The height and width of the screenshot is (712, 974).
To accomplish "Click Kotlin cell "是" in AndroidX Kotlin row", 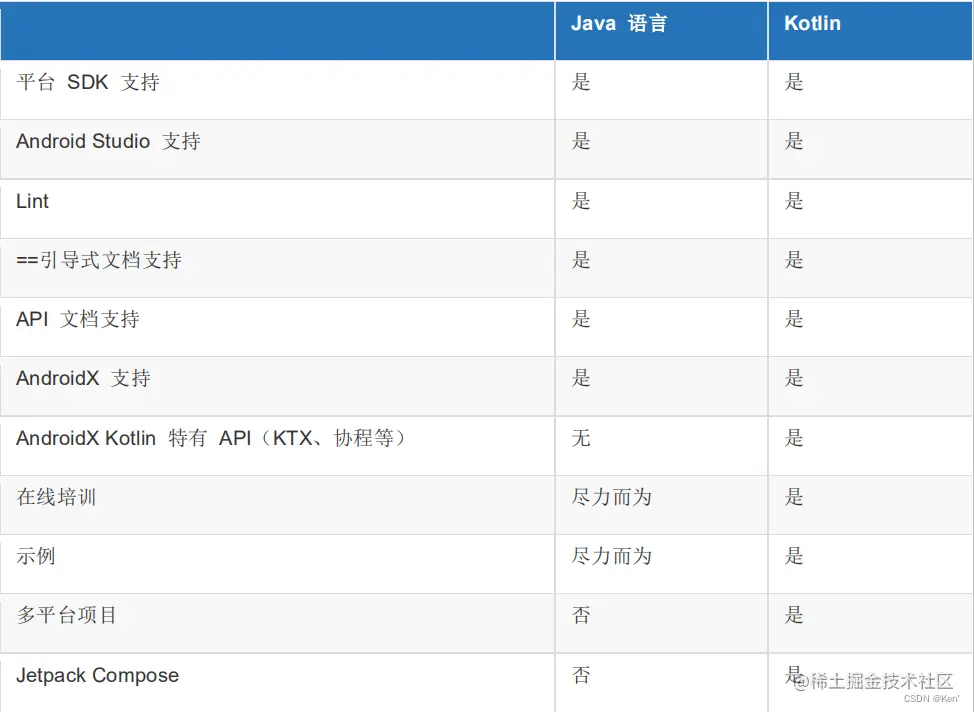I will coord(794,437).
